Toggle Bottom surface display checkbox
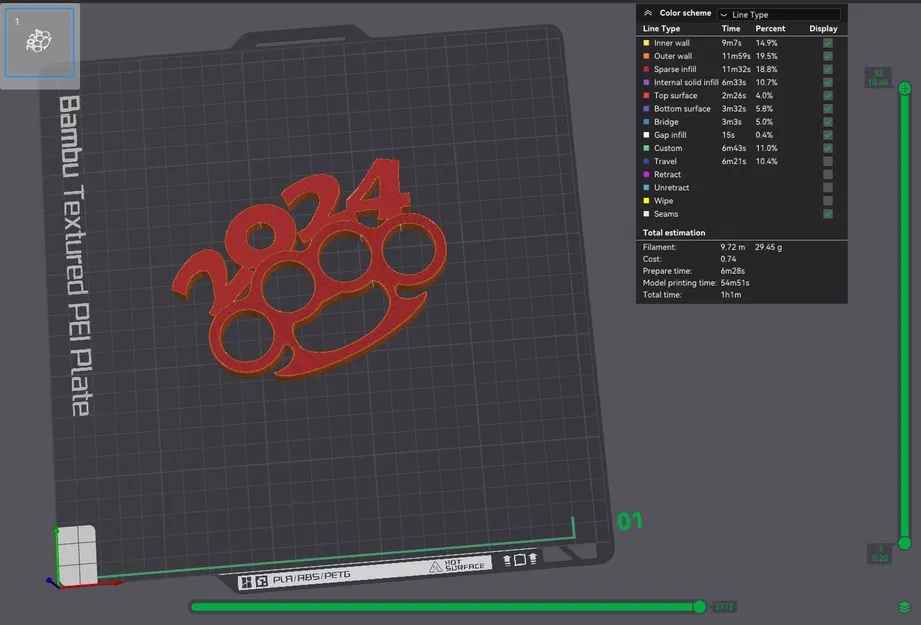Image resolution: width=921 pixels, height=625 pixels. click(x=828, y=109)
